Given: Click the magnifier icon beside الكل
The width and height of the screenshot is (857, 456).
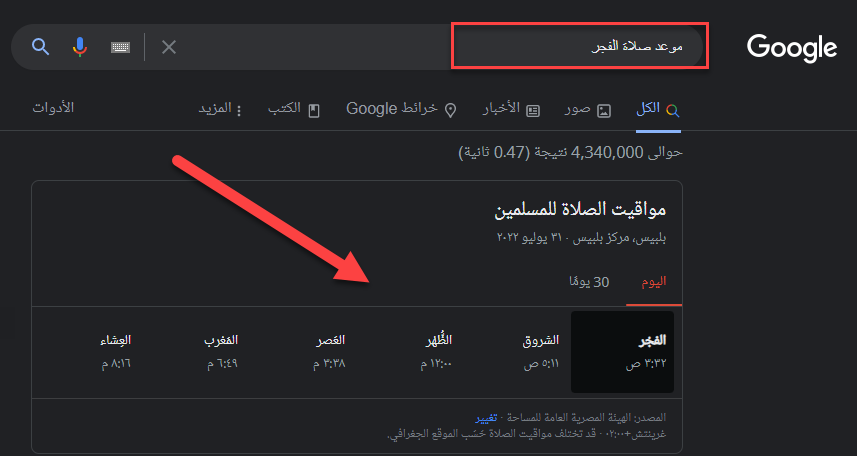Looking at the screenshot, I should (673, 111).
